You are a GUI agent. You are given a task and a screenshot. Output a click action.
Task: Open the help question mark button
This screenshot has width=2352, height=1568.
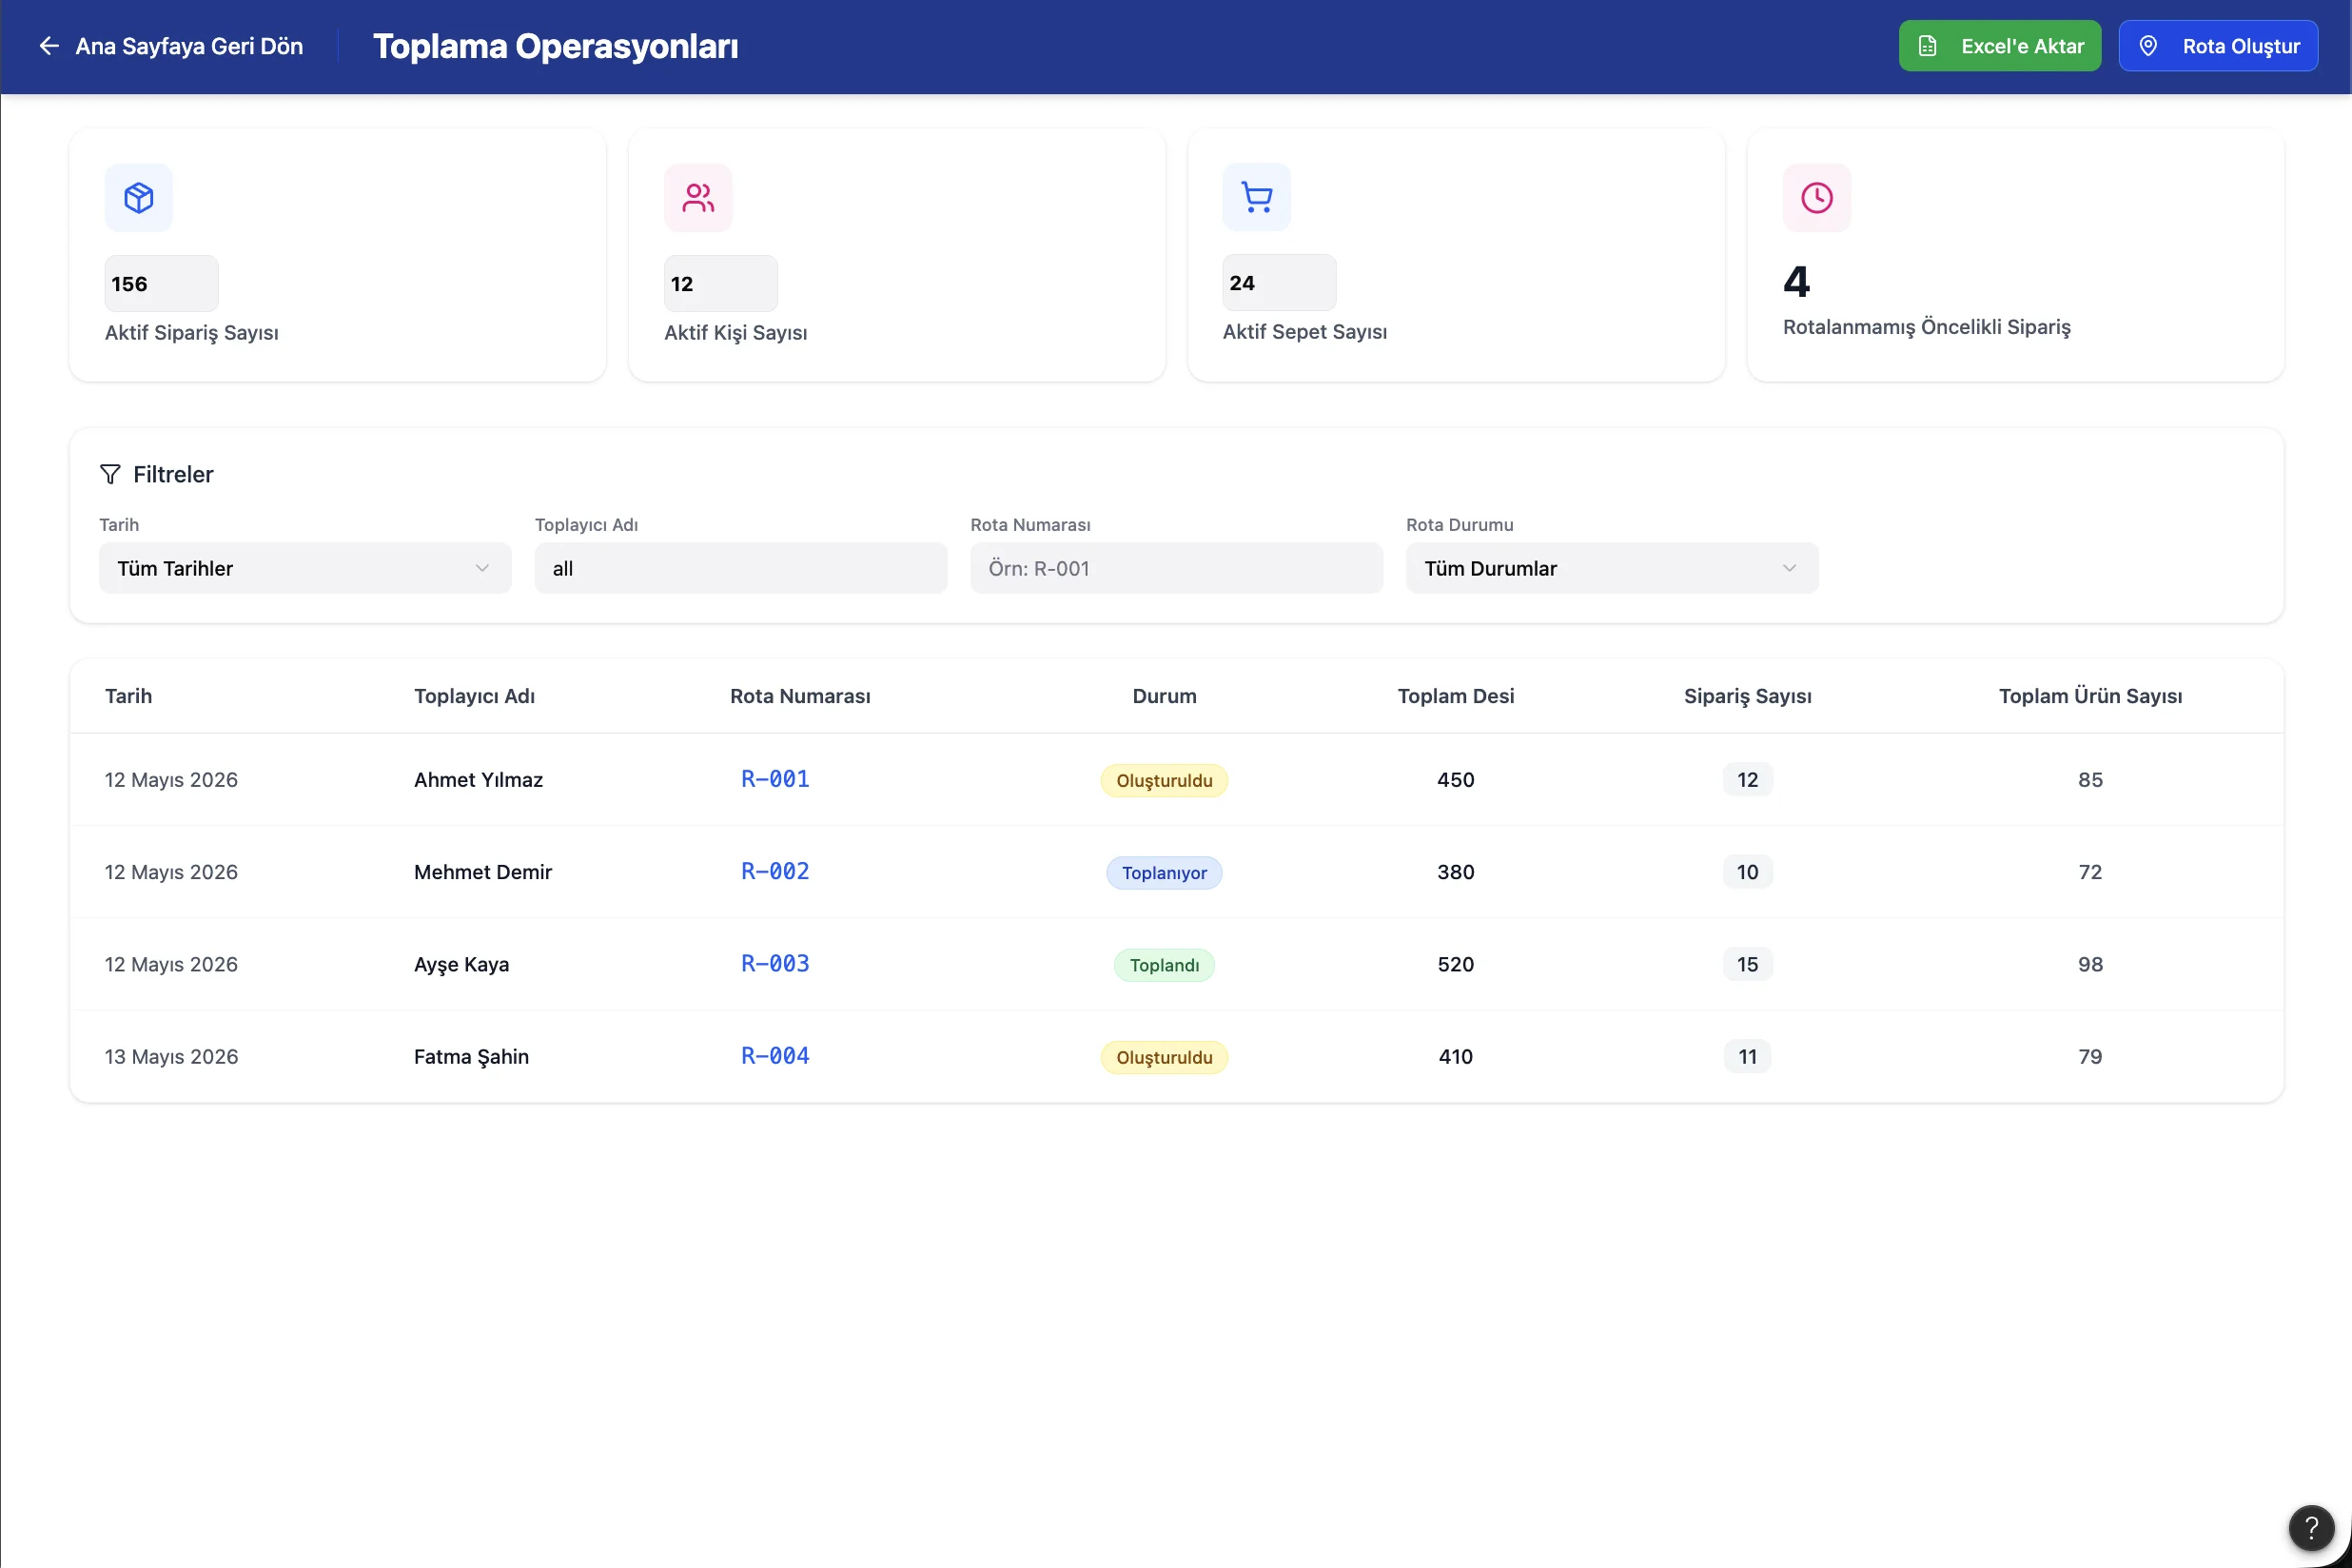coord(2311,1527)
